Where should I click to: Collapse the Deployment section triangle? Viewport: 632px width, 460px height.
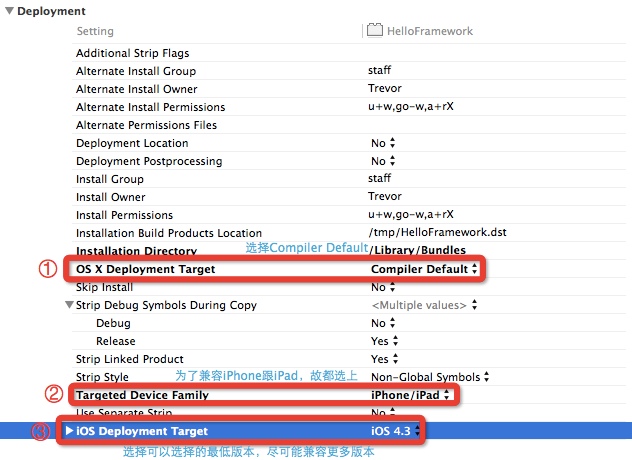pos(9,11)
